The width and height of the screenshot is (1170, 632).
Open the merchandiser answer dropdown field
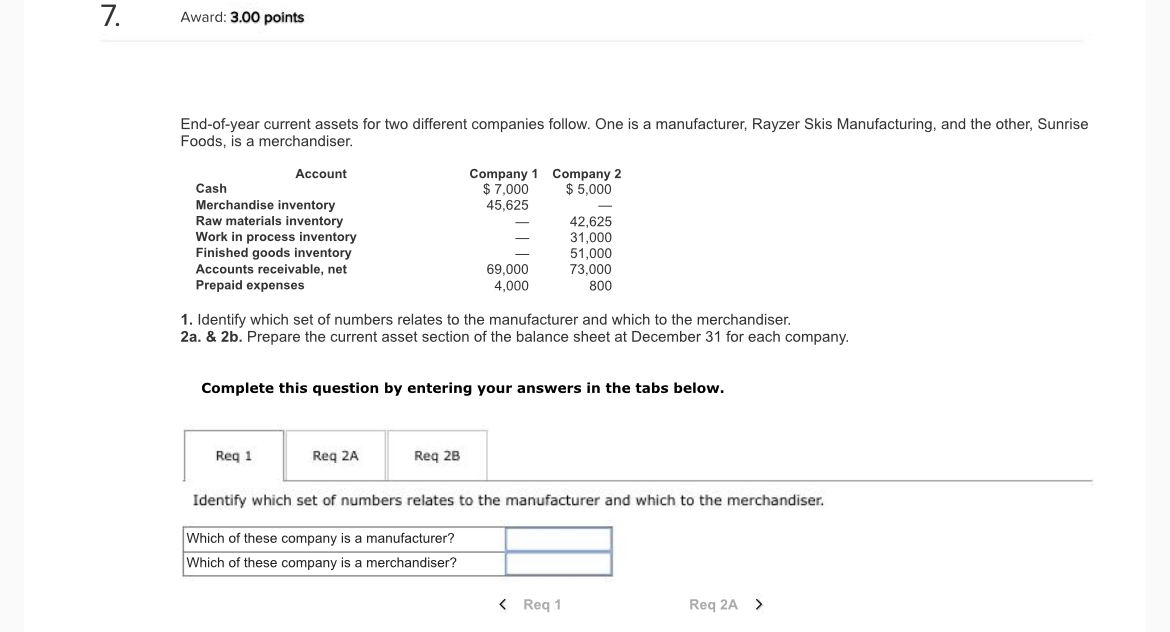(x=558, y=564)
